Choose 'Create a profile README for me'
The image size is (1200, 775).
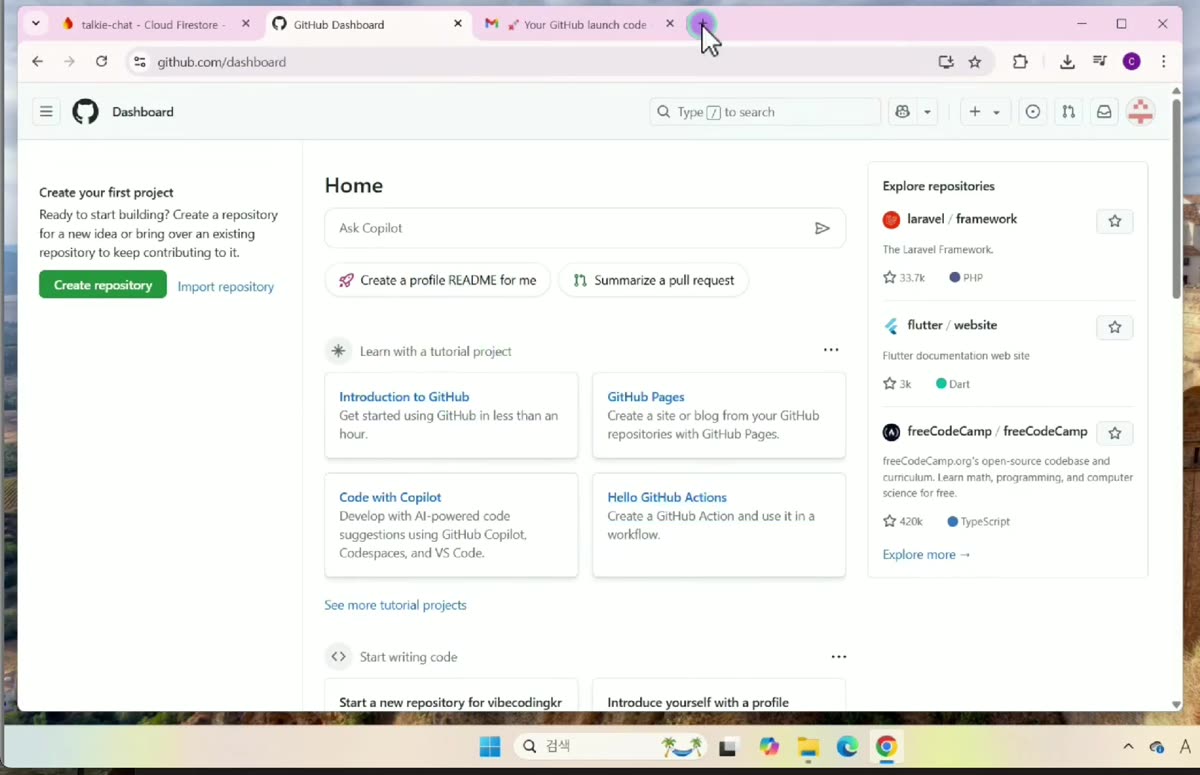coord(438,280)
